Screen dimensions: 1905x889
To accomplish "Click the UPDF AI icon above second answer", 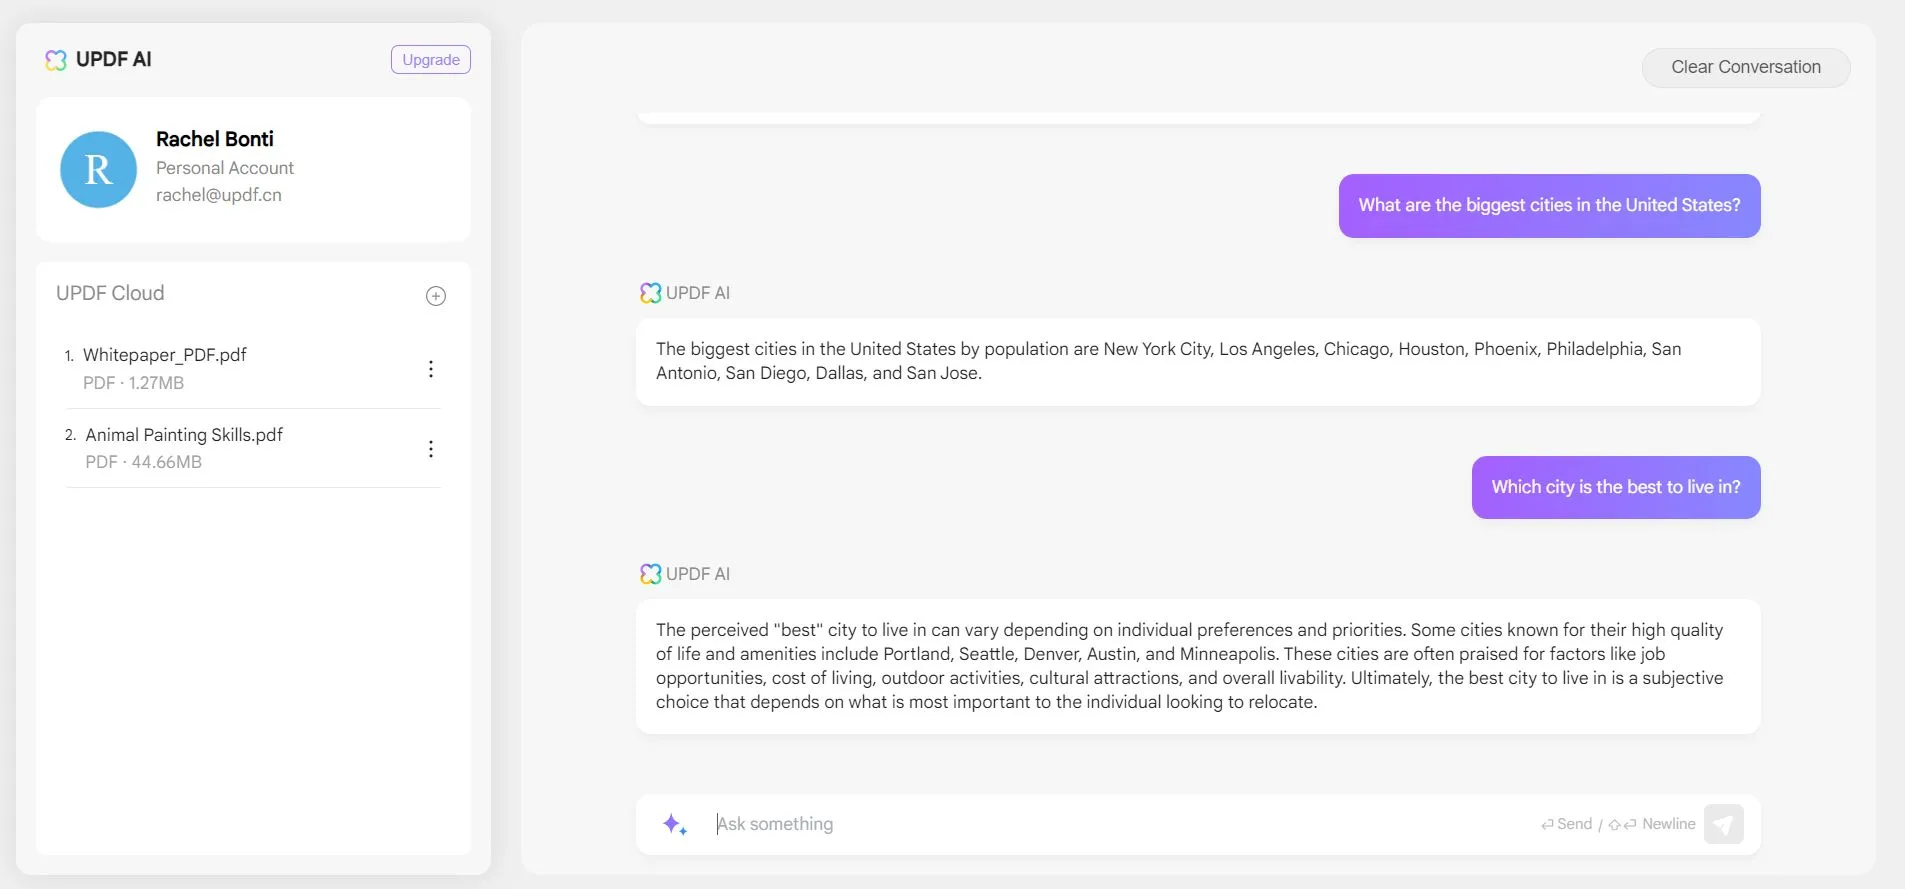I will [651, 574].
